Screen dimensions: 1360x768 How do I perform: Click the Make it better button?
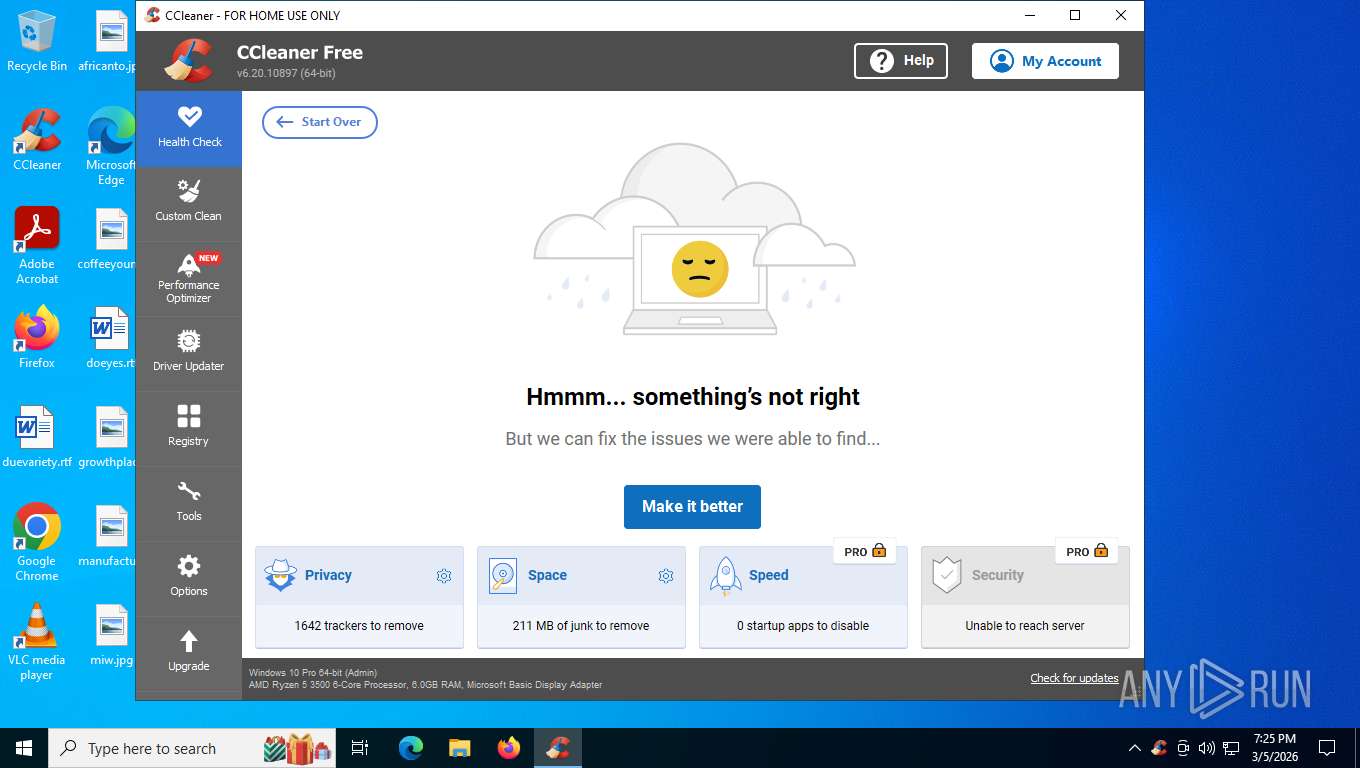point(692,507)
